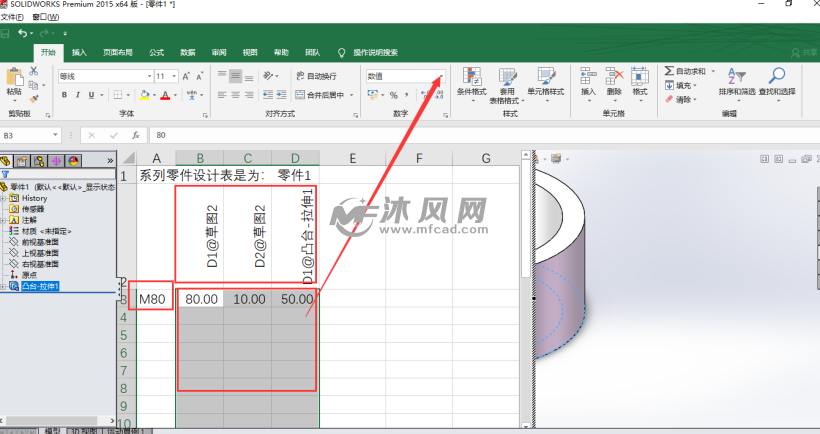Image resolution: width=820 pixels, height=434 pixels.
Task: Click the red font color swatch
Action: [165, 95]
